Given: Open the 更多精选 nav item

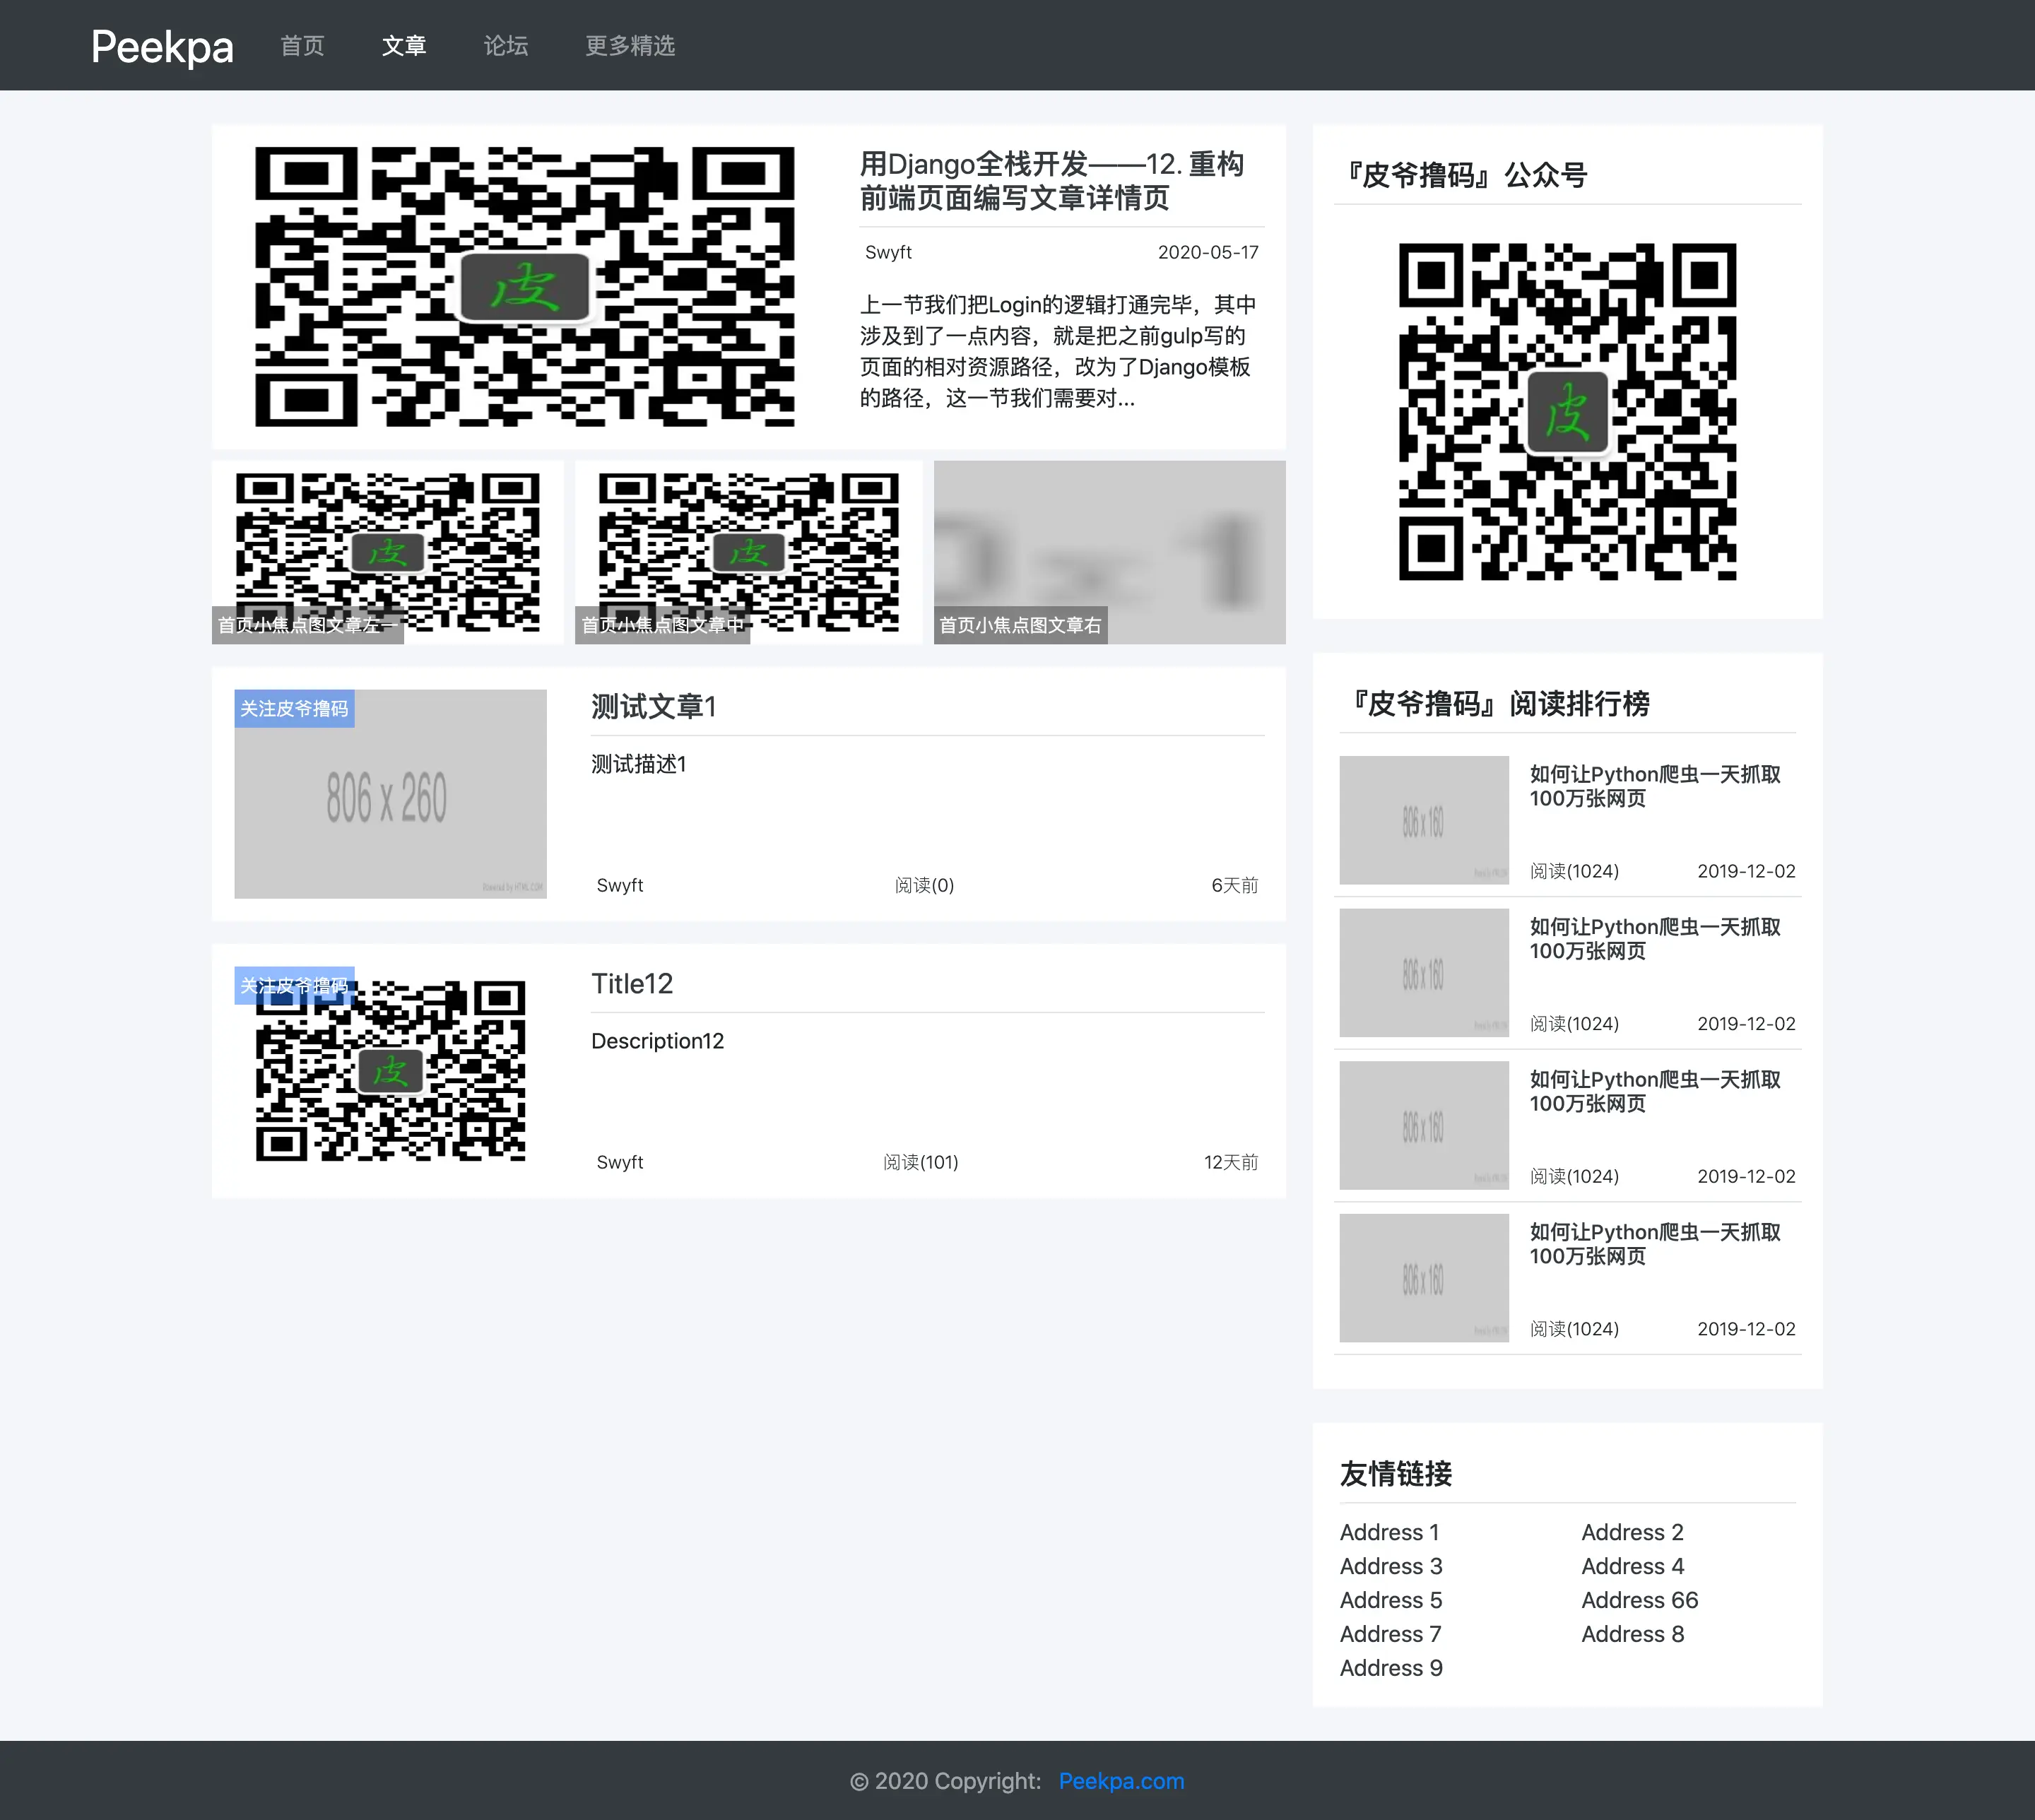Looking at the screenshot, I should click(630, 46).
